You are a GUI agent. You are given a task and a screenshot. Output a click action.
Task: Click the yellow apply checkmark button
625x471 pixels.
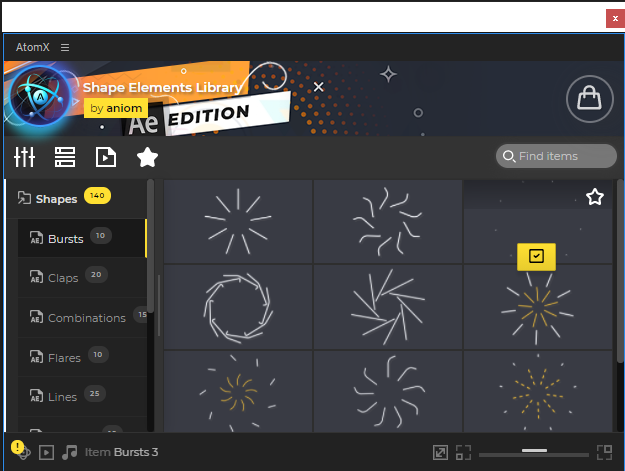tap(536, 257)
